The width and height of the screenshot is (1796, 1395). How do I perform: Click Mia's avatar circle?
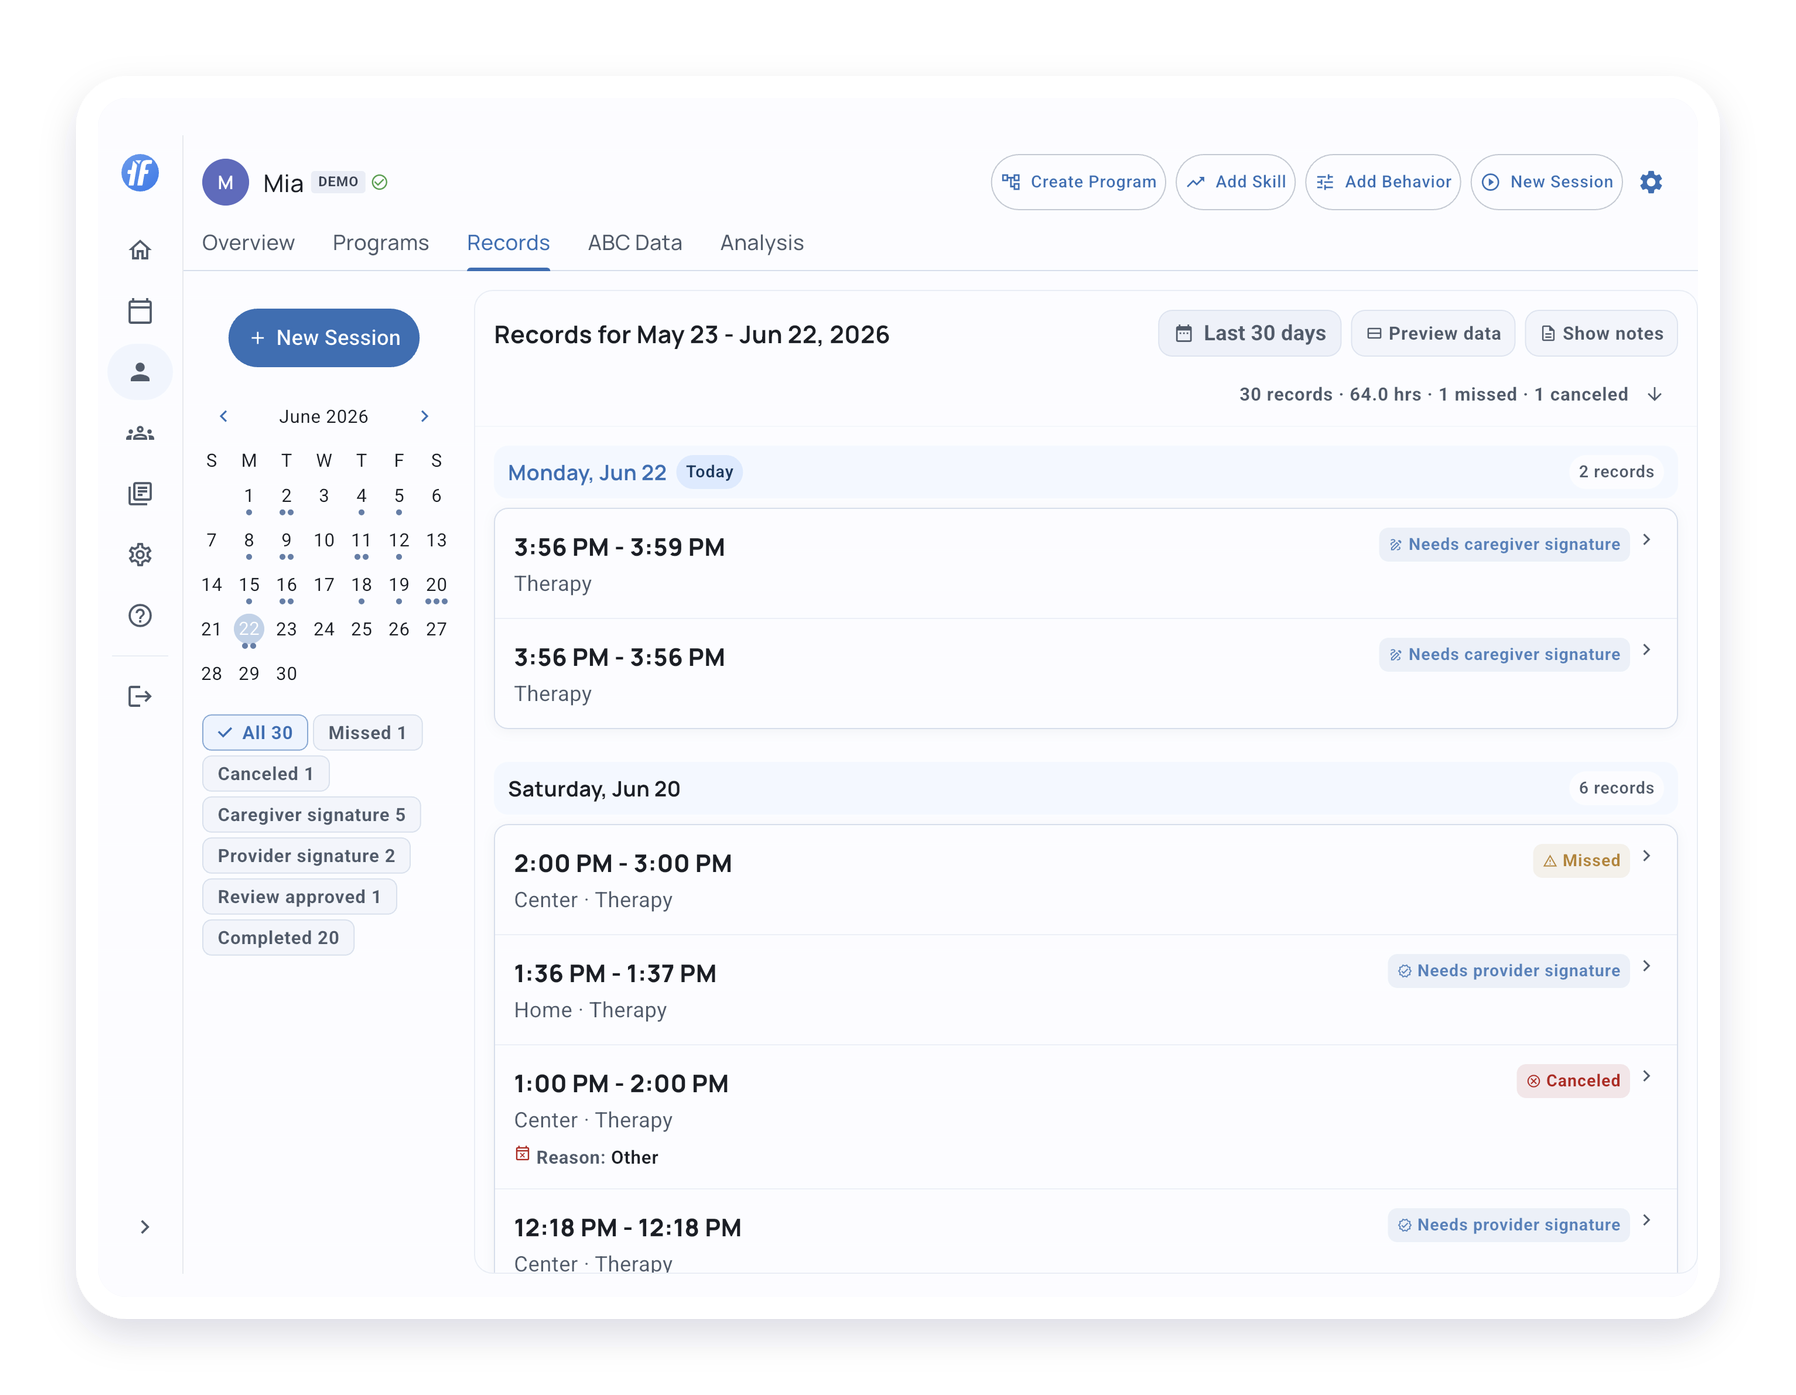pyautogui.click(x=225, y=182)
